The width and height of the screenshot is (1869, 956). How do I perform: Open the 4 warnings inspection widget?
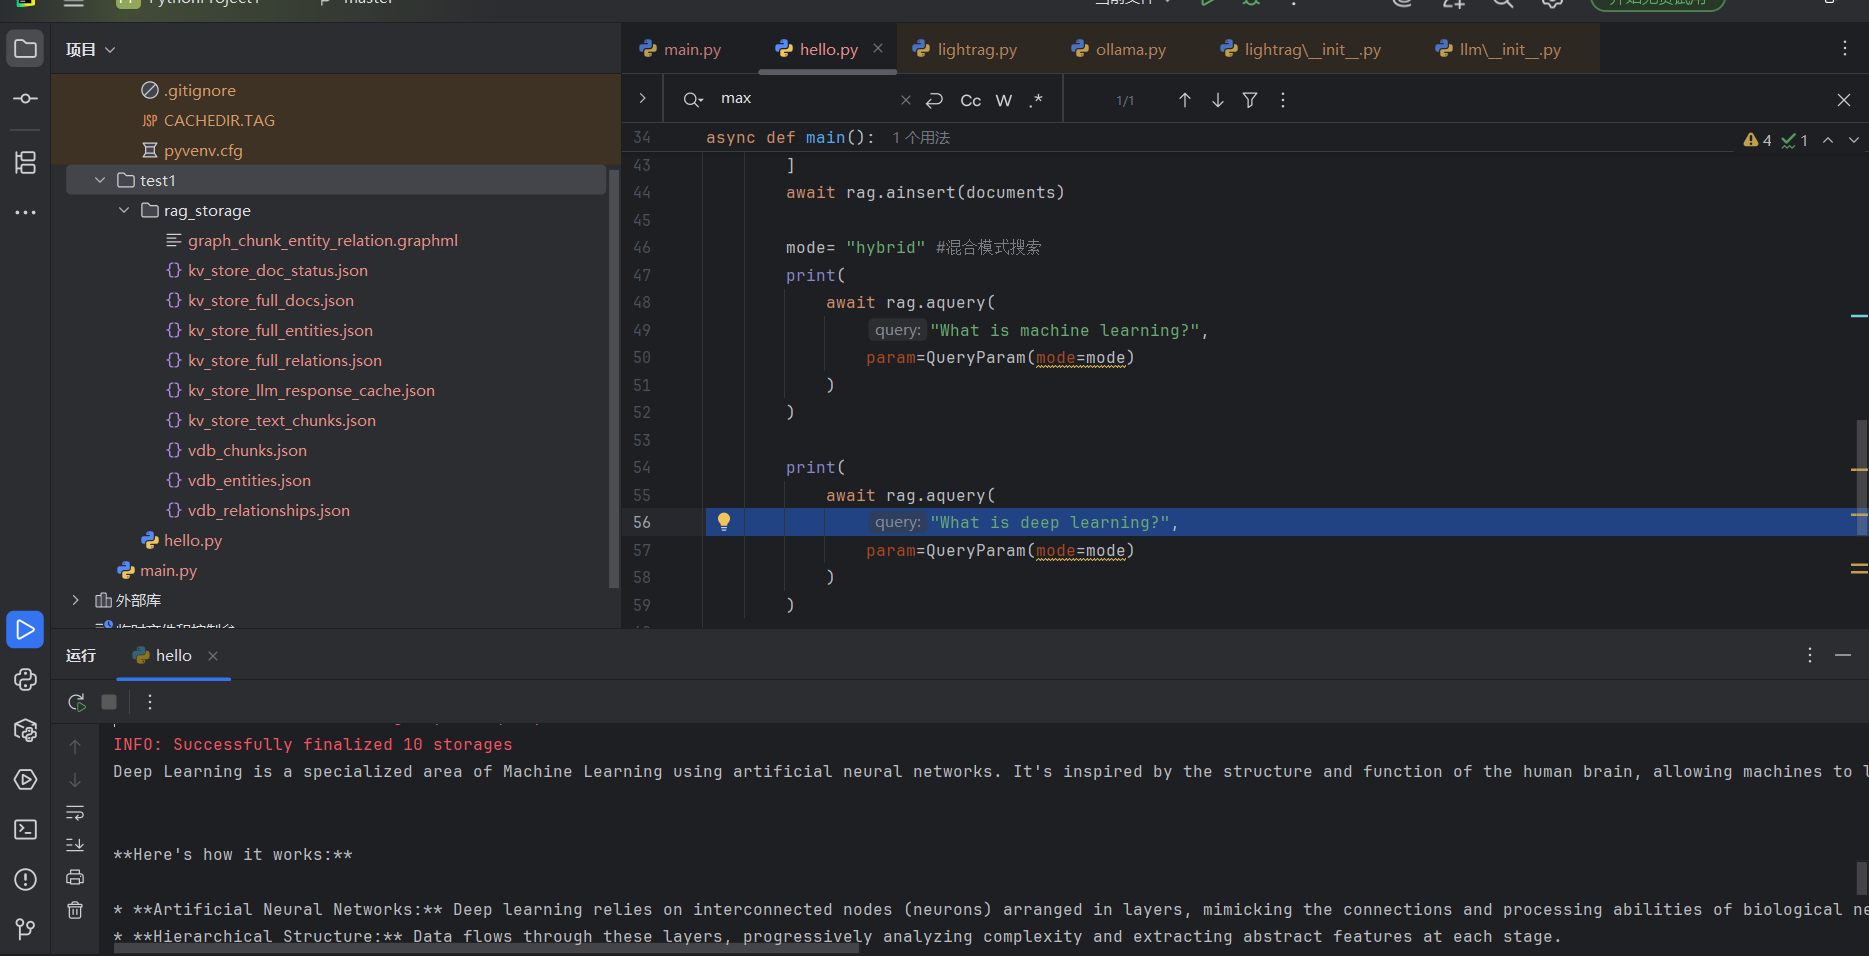tap(1757, 140)
